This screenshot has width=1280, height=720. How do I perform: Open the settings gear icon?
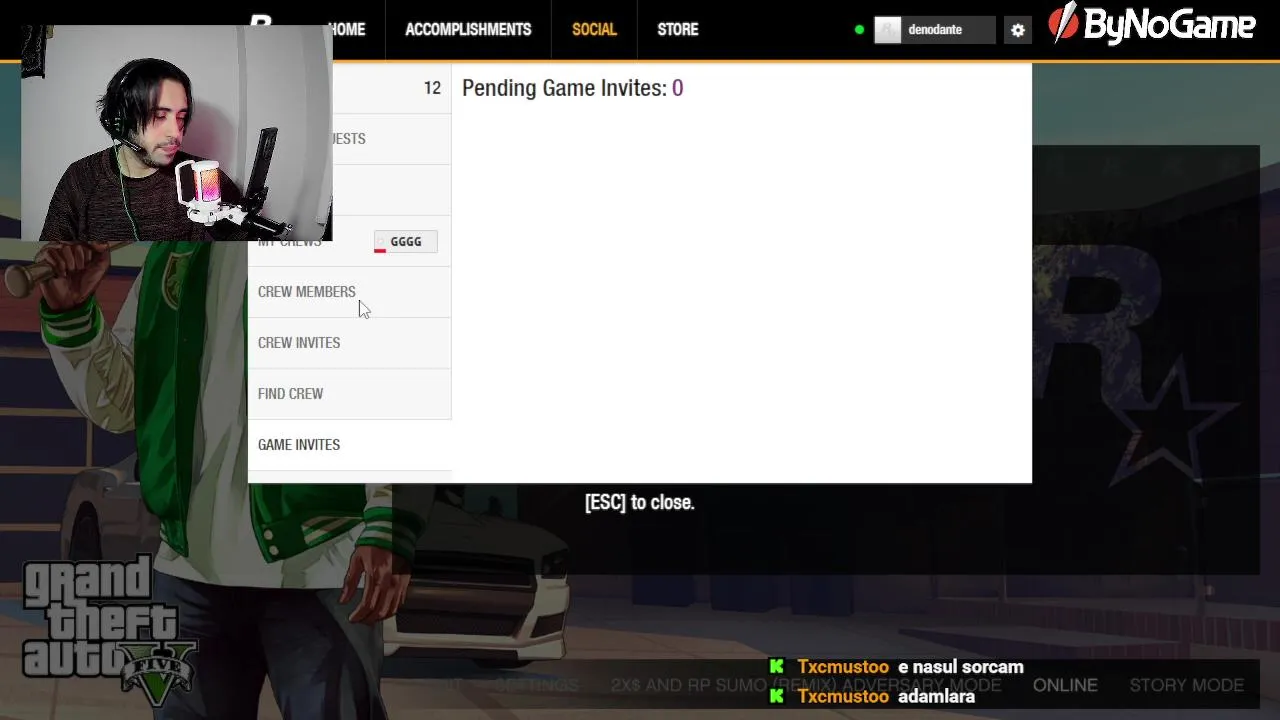1018,30
